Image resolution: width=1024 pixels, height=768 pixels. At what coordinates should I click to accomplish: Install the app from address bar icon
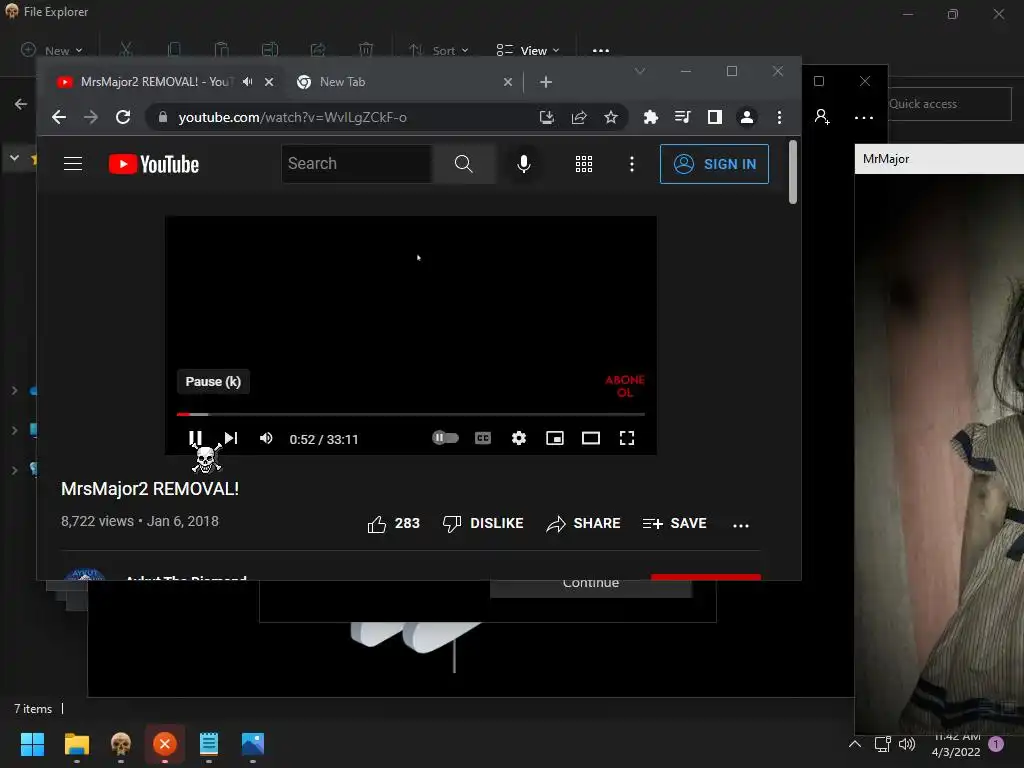[547, 117]
